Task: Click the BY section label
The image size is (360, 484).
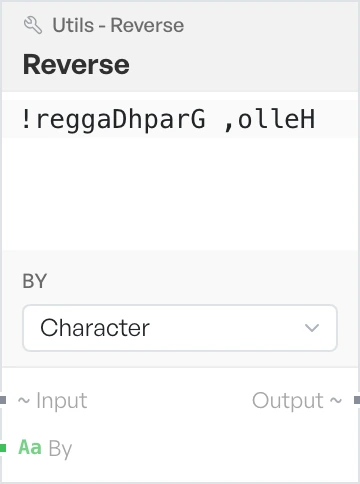Action: [35, 281]
